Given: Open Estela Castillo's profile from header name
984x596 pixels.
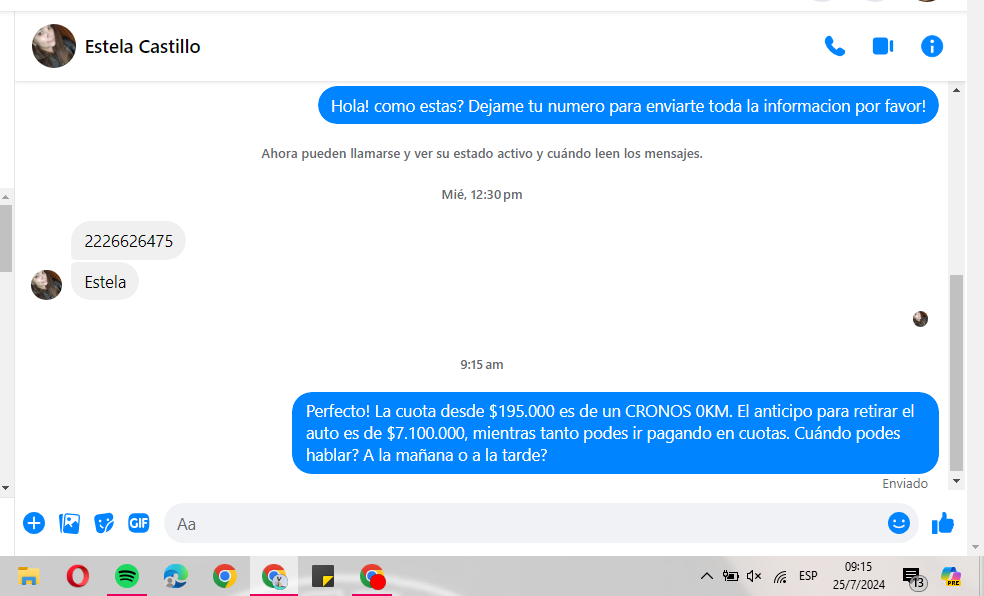Looking at the screenshot, I should click(x=142, y=46).
